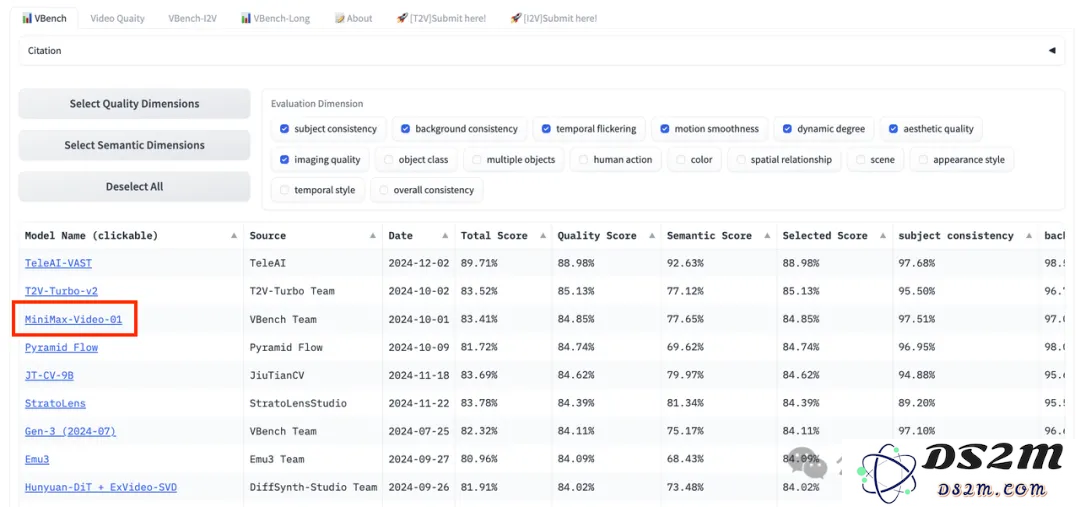Uncheck imaging quality checkbox

(x=284, y=160)
